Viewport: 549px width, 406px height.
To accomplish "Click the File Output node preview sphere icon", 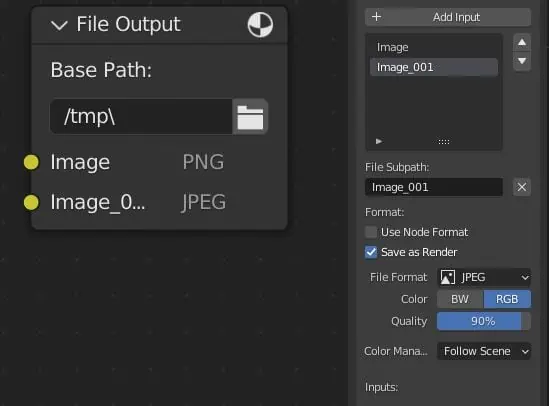I will [260, 24].
